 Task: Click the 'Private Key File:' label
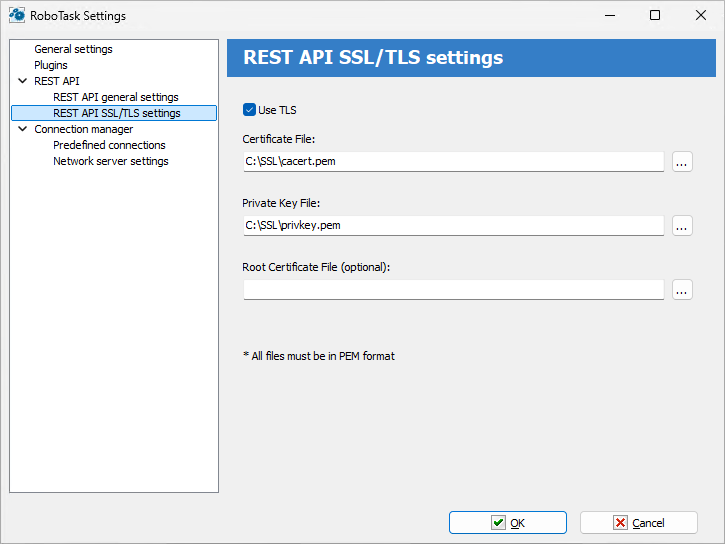point(281,203)
